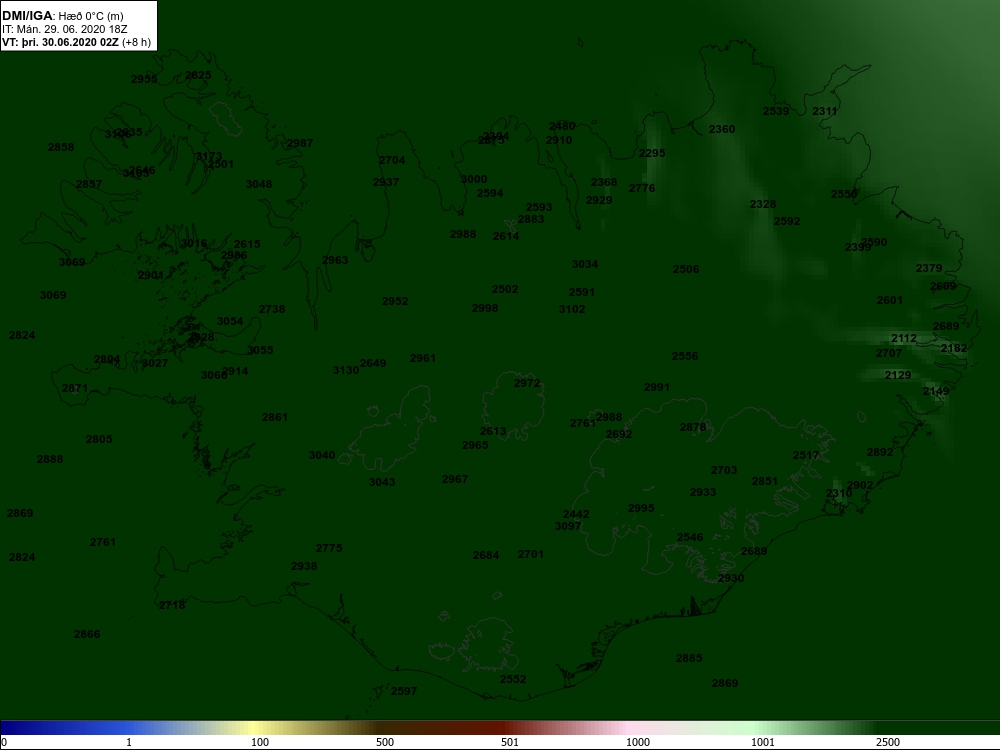1000x750 pixels.
Task: Click the map value 3130
Action: [346, 371]
